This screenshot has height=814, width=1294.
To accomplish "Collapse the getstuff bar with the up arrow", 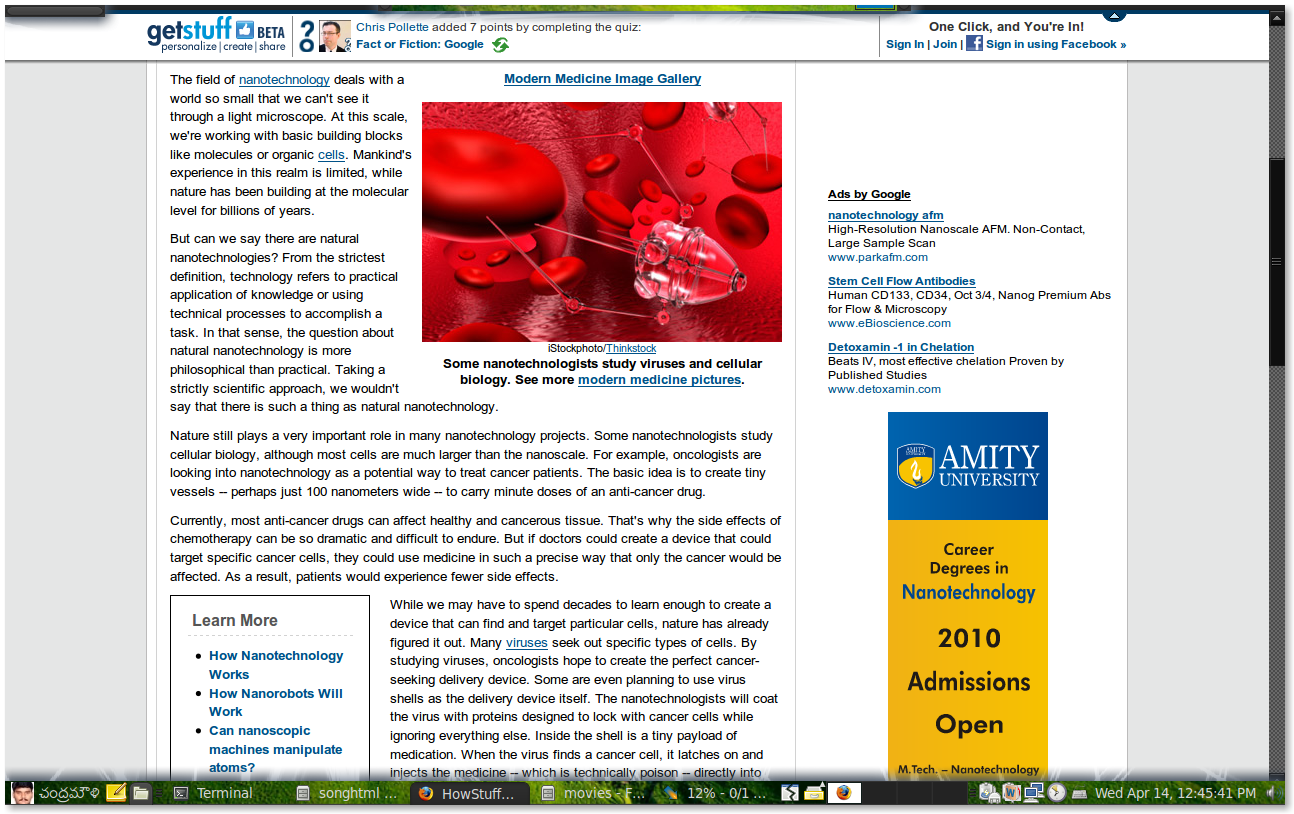I will coord(1114,15).
